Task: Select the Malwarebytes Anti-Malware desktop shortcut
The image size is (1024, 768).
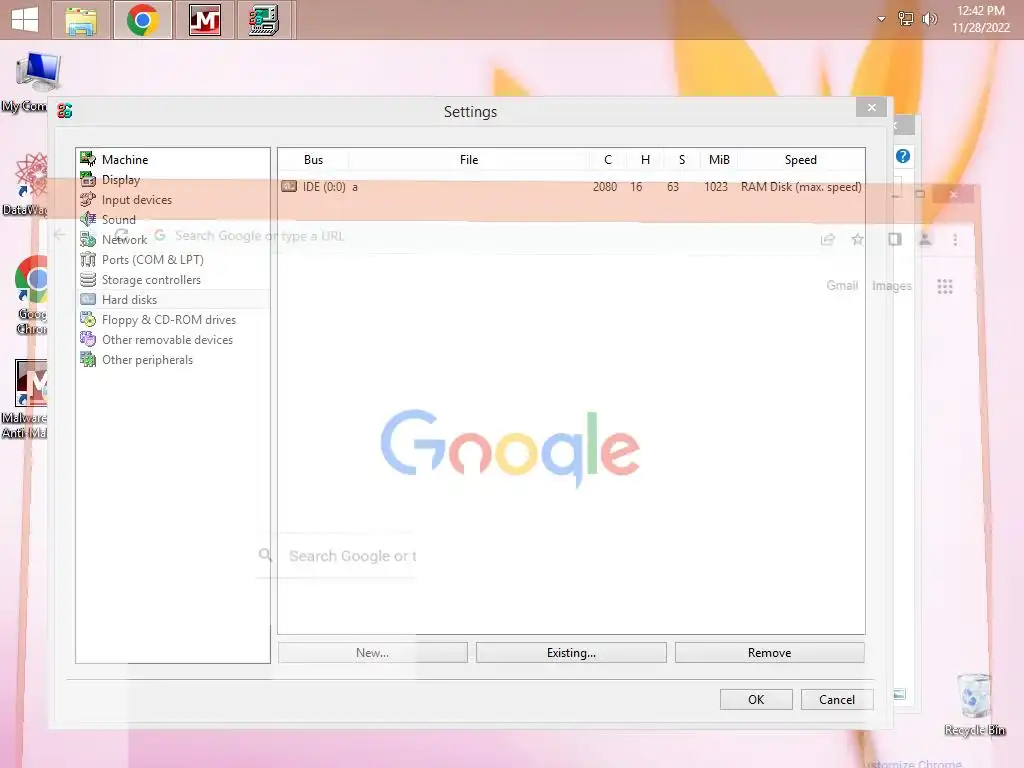Action: pos(25,398)
